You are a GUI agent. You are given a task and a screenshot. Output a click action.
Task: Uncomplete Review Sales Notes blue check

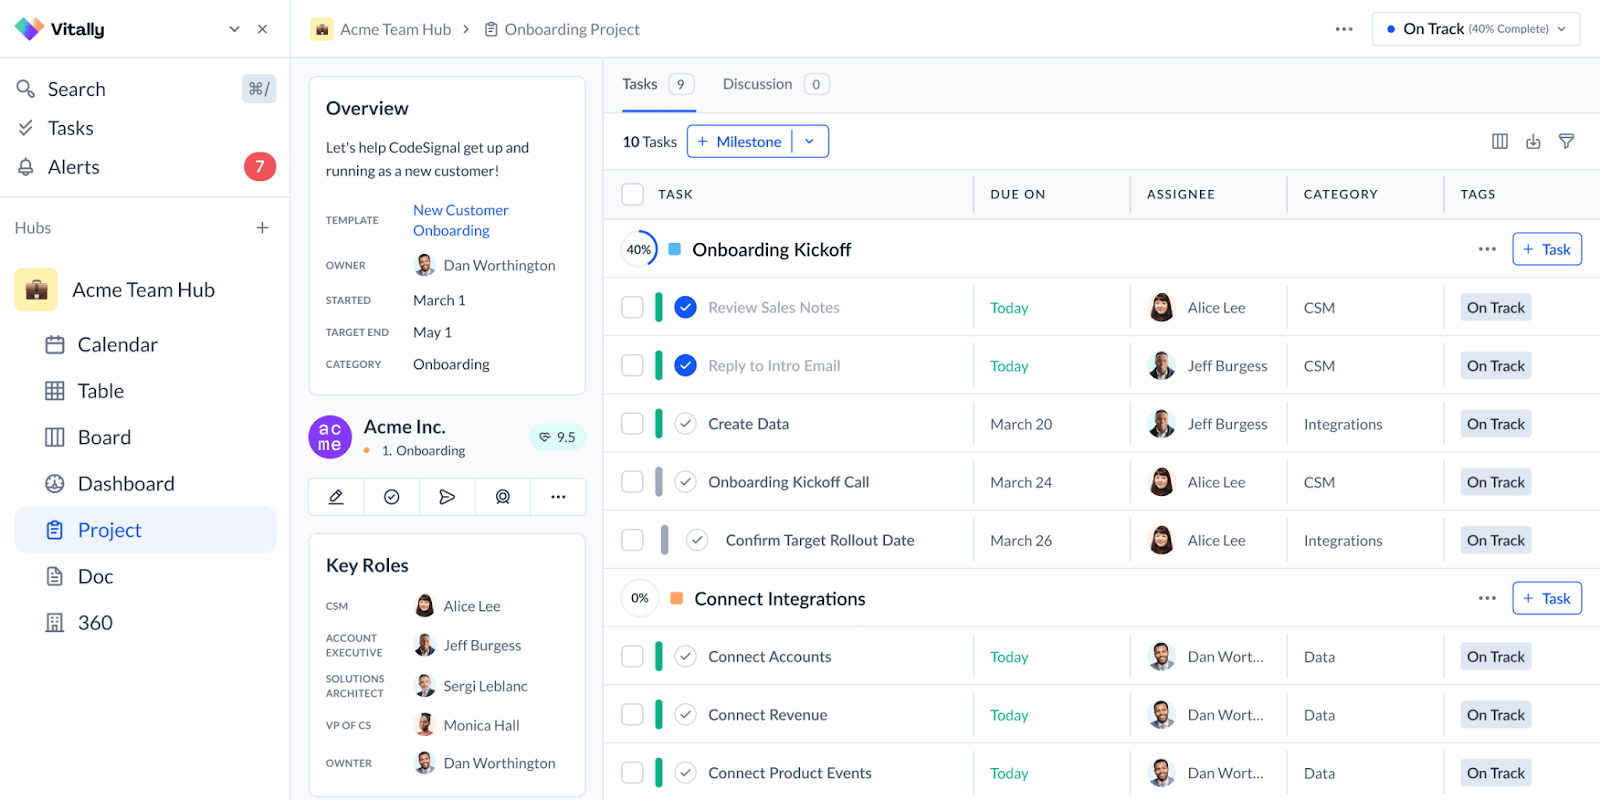point(685,307)
